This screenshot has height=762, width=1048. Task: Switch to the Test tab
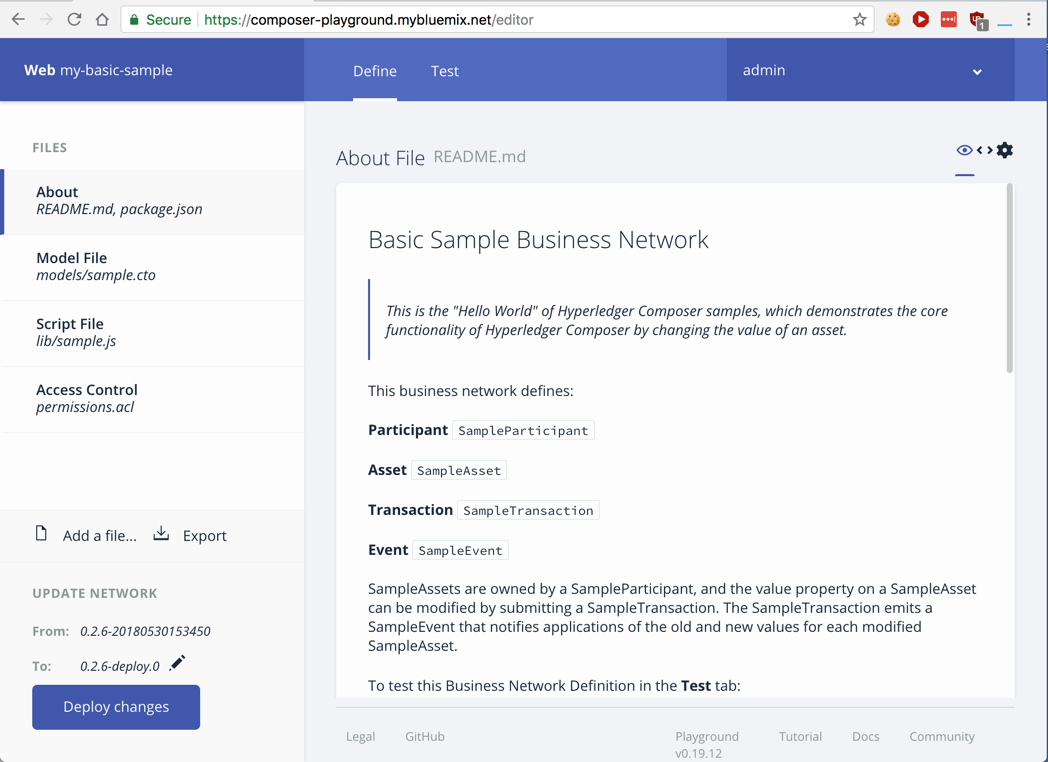point(445,71)
